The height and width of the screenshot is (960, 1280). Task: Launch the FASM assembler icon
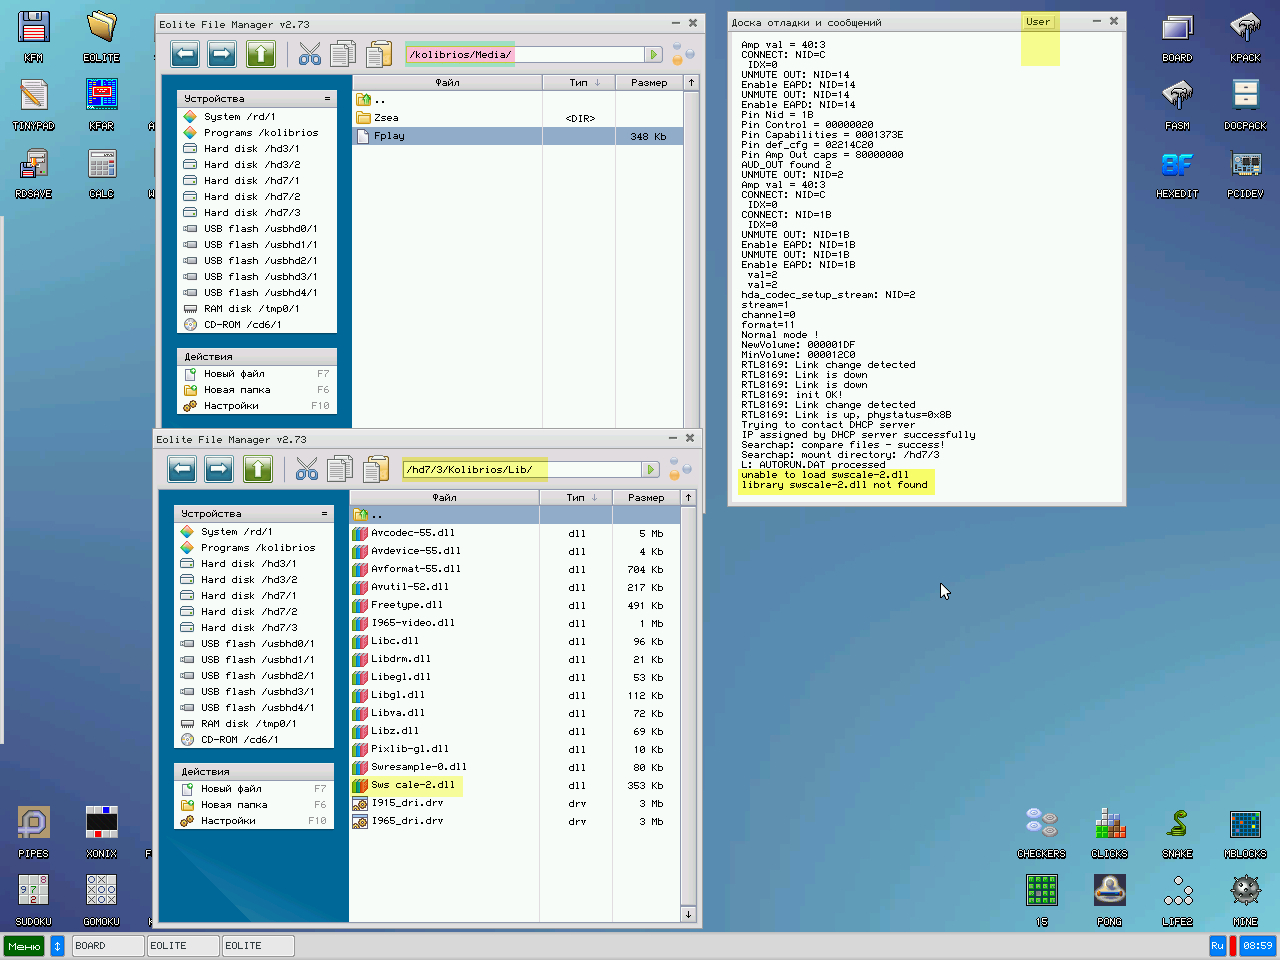coord(1177,97)
